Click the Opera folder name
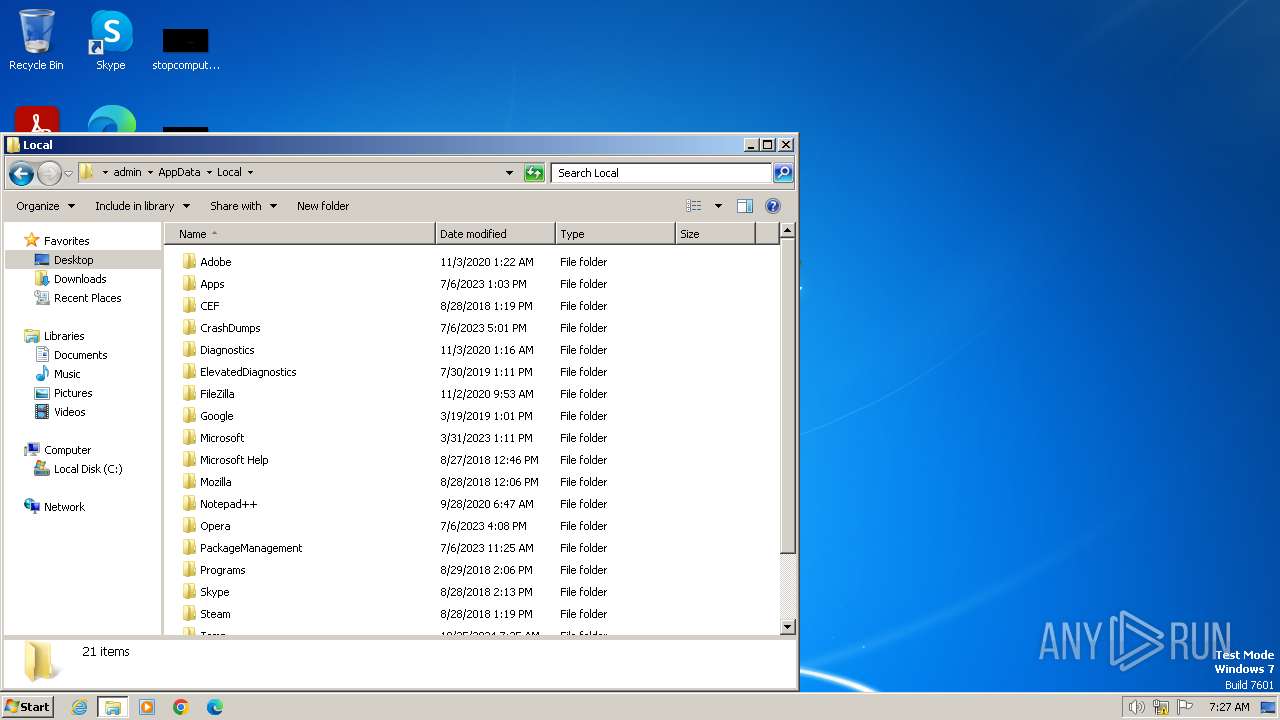Viewport: 1280px width, 720px height. 215,526
